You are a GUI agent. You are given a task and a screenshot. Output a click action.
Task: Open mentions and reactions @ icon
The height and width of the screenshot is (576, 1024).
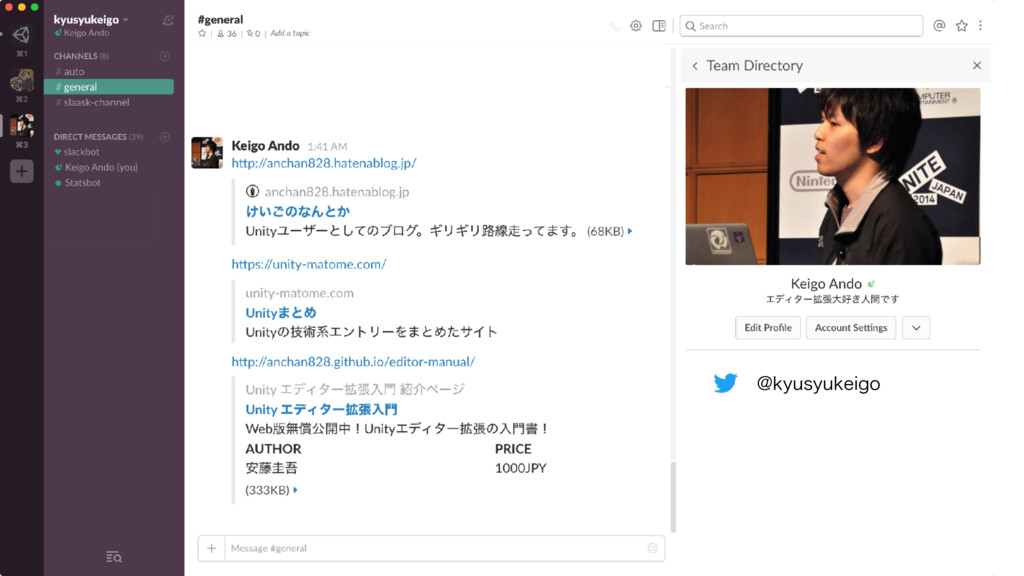[939, 25]
